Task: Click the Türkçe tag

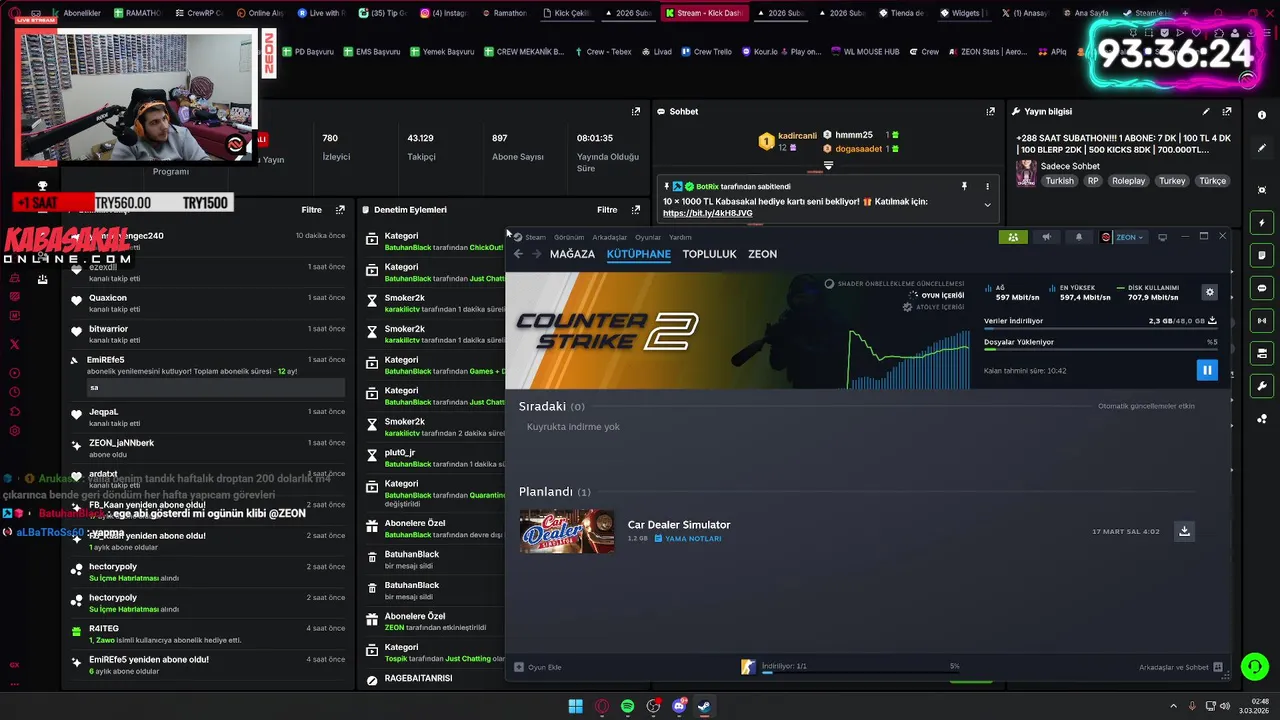Action: (1212, 181)
